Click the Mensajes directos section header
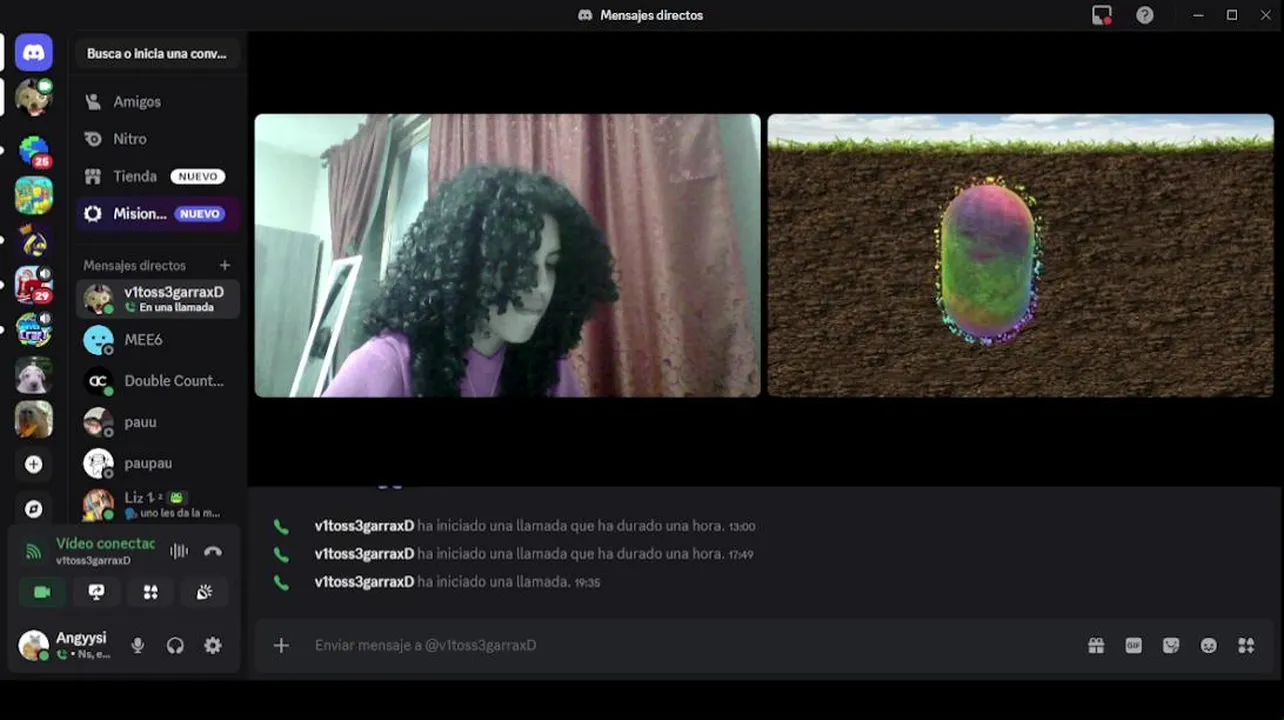Screen dimensions: 1284x720 point(134,266)
